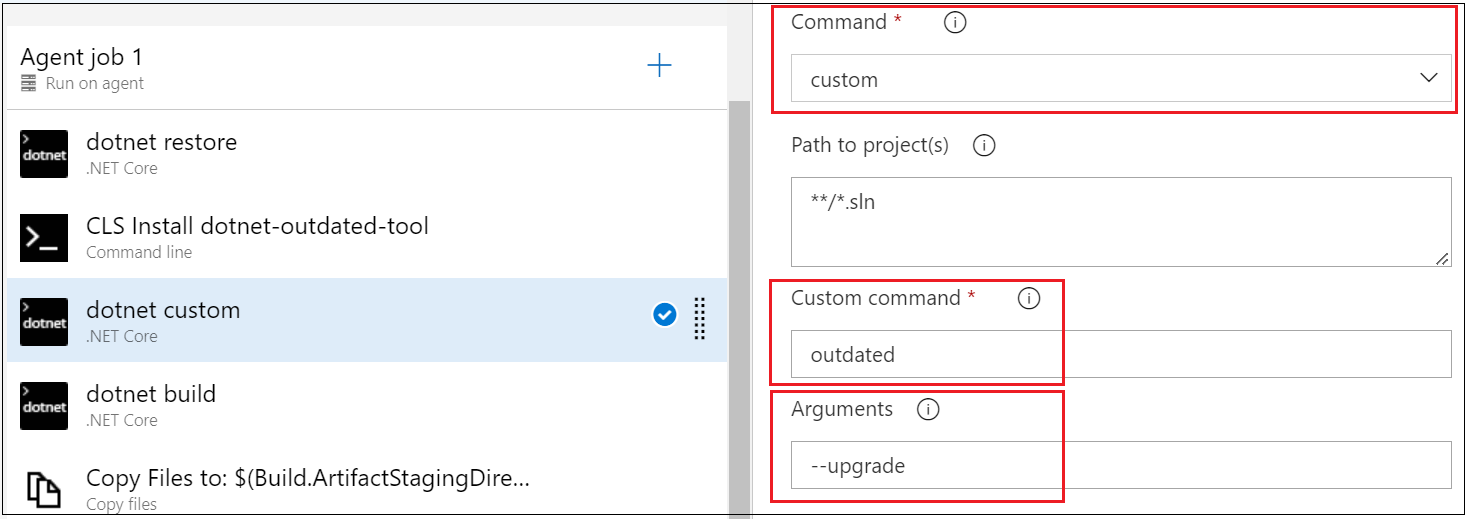Open the Command dropdown set to custom
The height and width of the screenshot is (519, 1466).
[1121, 78]
